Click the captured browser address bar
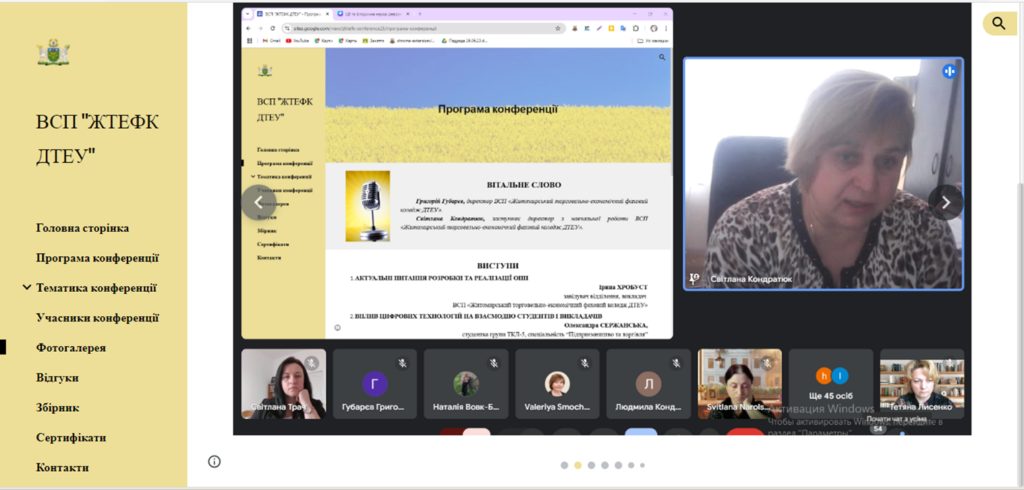The height and width of the screenshot is (490, 1024). pyautogui.click(x=423, y=29)
